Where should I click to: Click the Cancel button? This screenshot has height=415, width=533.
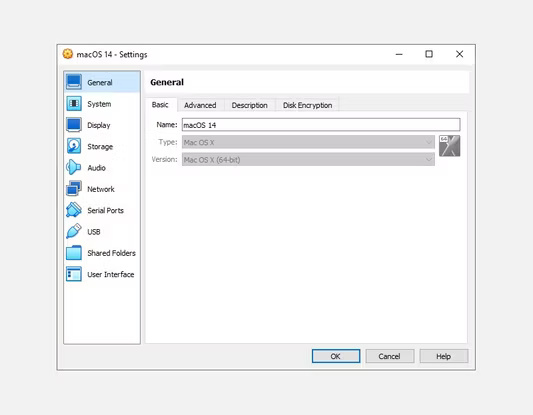click(390, 356)
